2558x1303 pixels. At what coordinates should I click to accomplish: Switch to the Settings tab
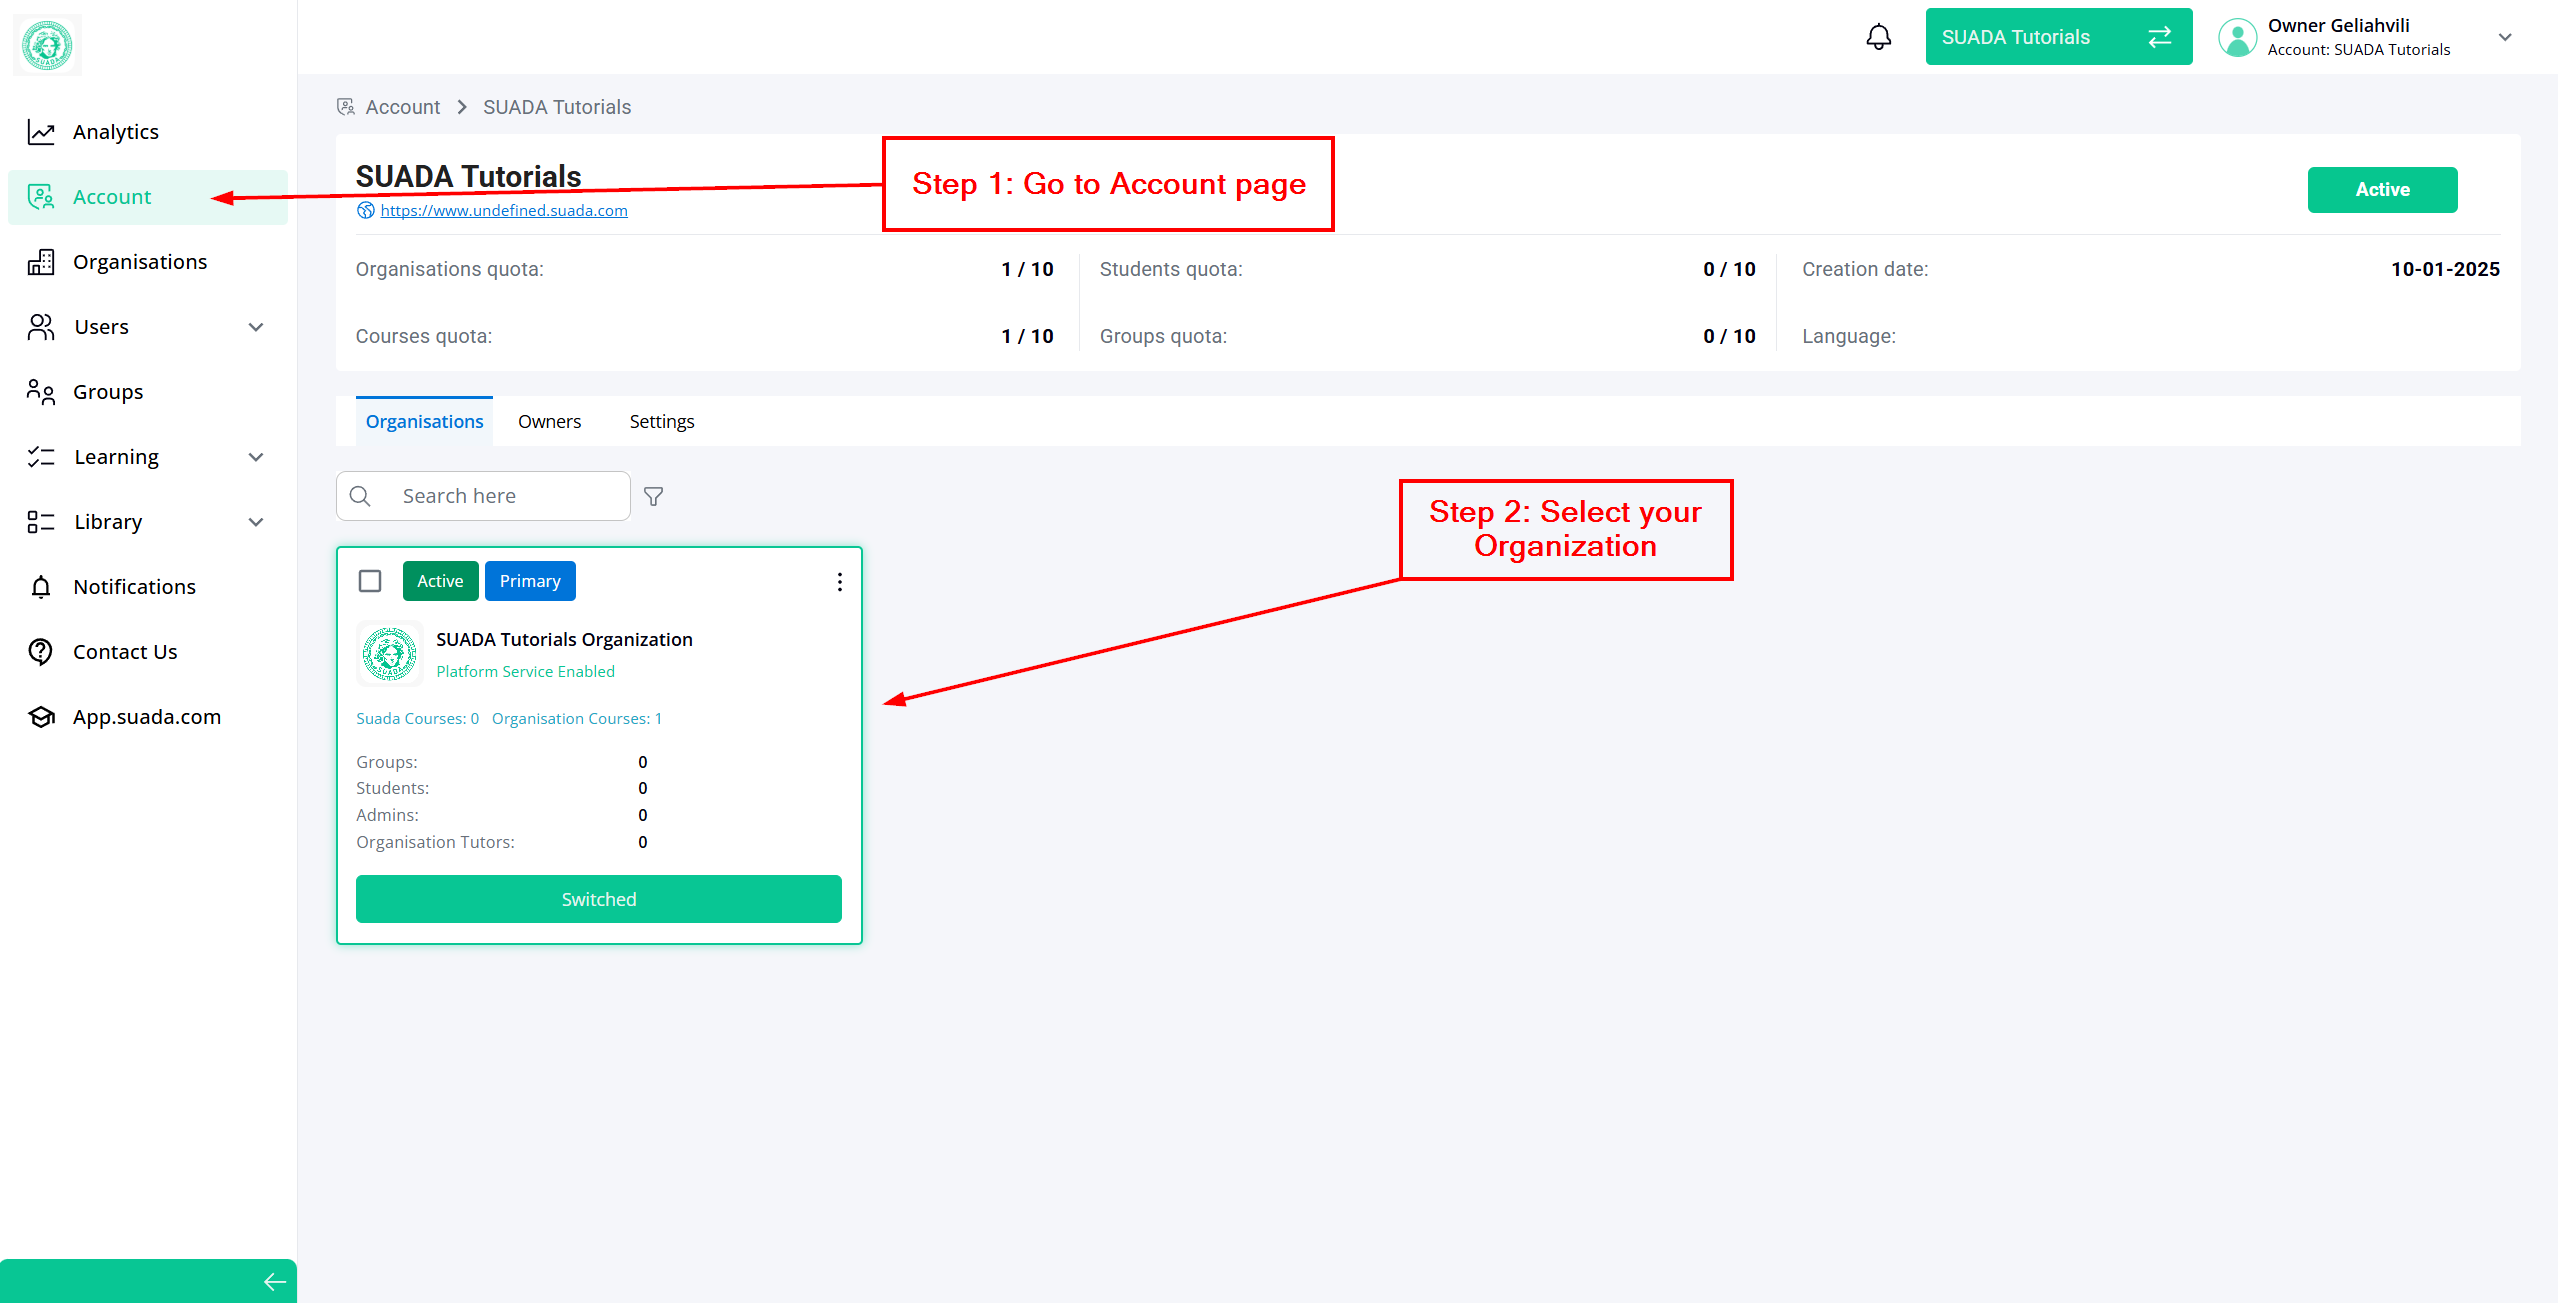click(x=661, y=422)
